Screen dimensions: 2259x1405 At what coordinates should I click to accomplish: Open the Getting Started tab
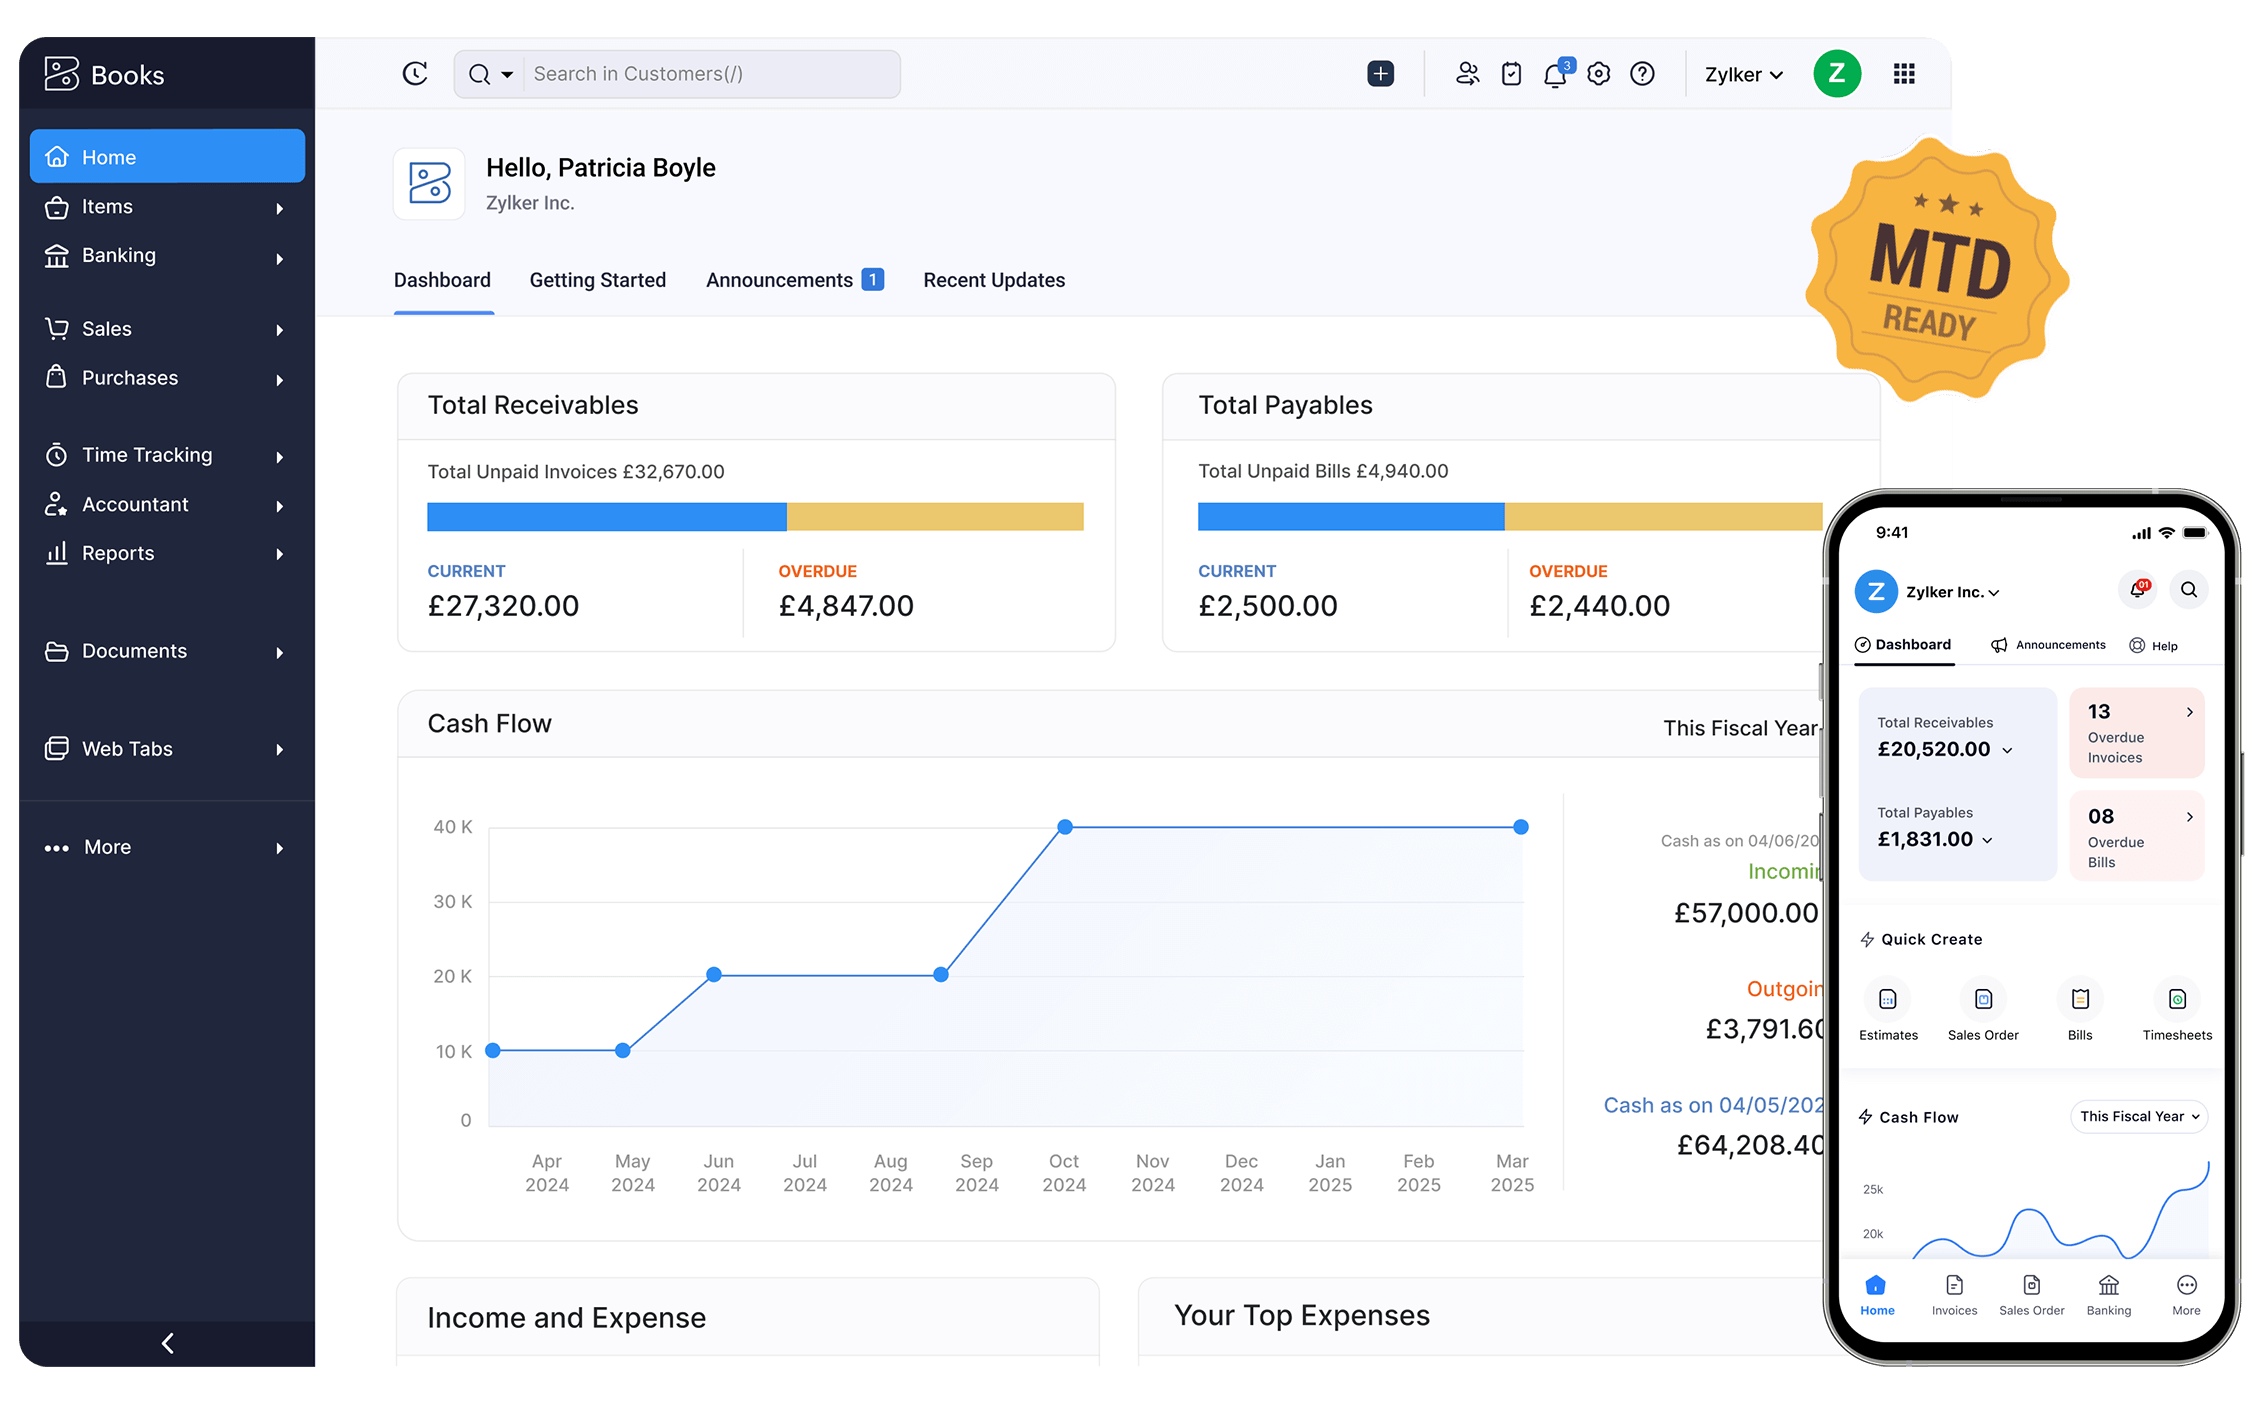pos(597,280)
